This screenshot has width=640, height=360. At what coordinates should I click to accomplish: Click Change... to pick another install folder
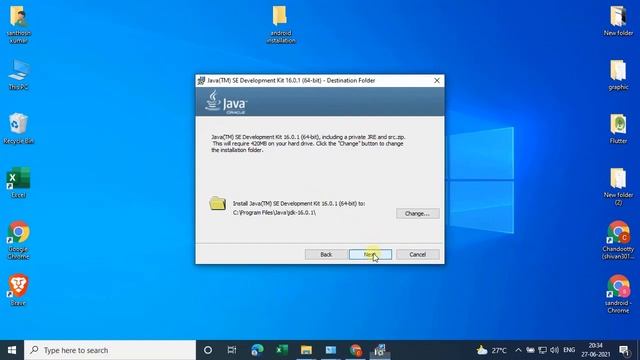pyautogui.click(x=418, y=213)
